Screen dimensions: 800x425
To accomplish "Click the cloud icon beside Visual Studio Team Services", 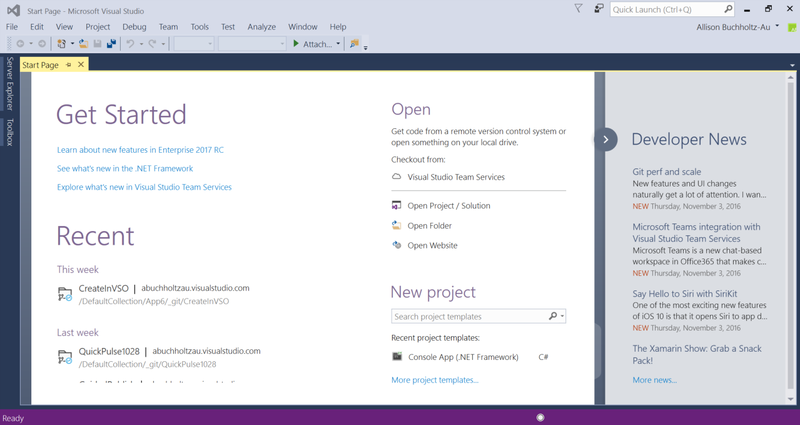I will [396, 177].
